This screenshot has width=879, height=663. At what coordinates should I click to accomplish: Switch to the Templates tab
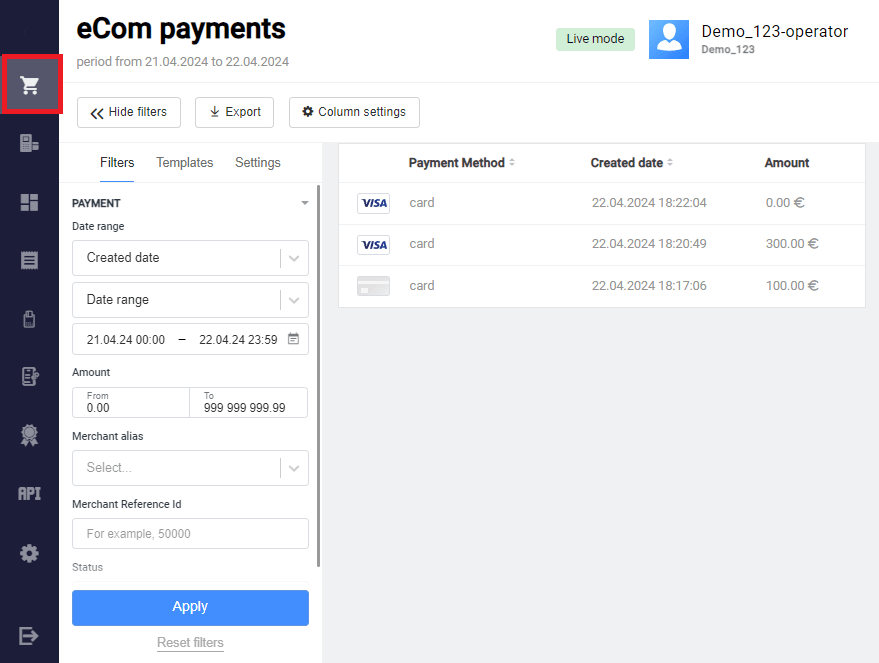[184, 163]
